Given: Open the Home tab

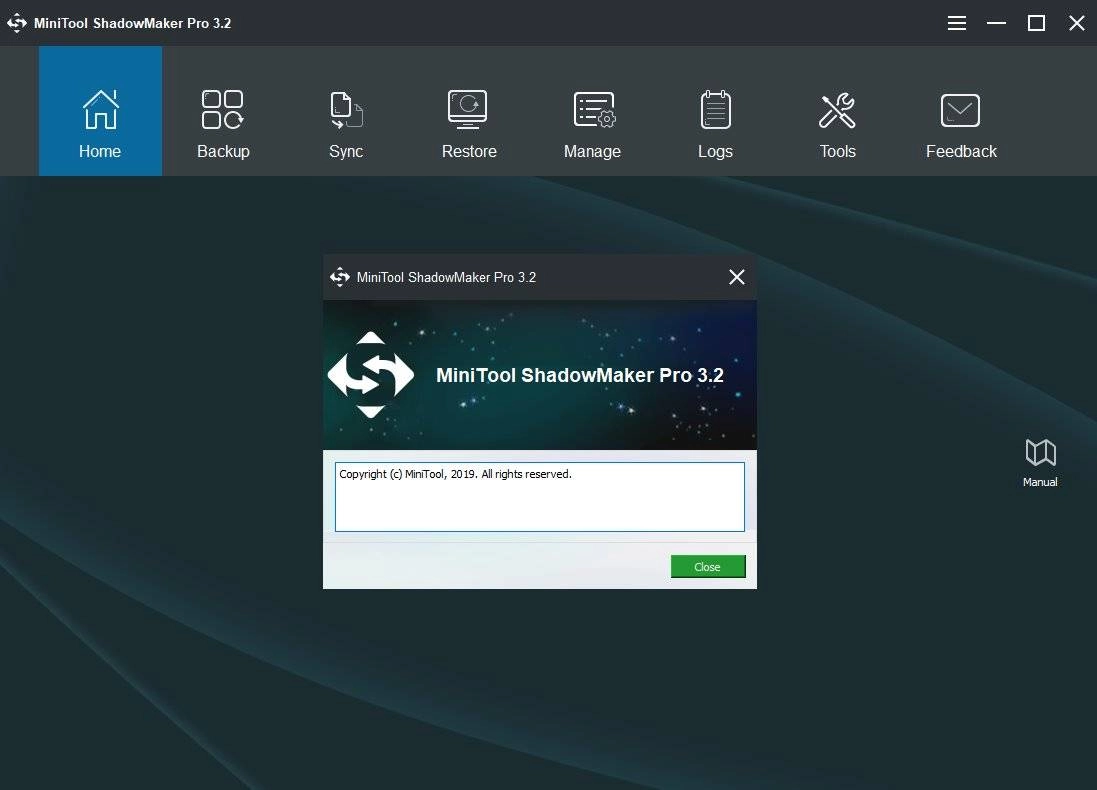Looking at the screenshot, I should tap(100, 111).
